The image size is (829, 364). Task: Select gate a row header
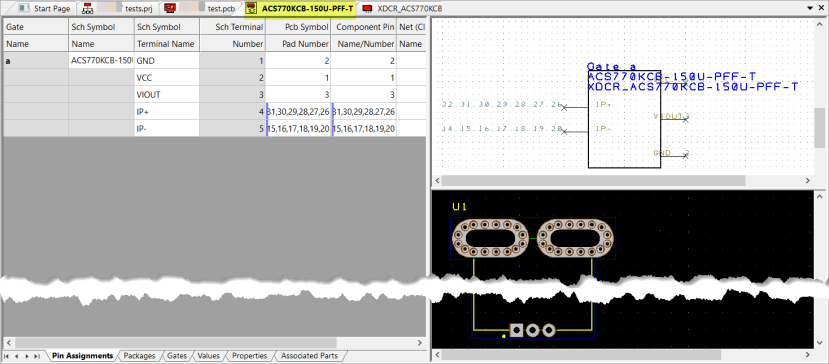[35, 61]
